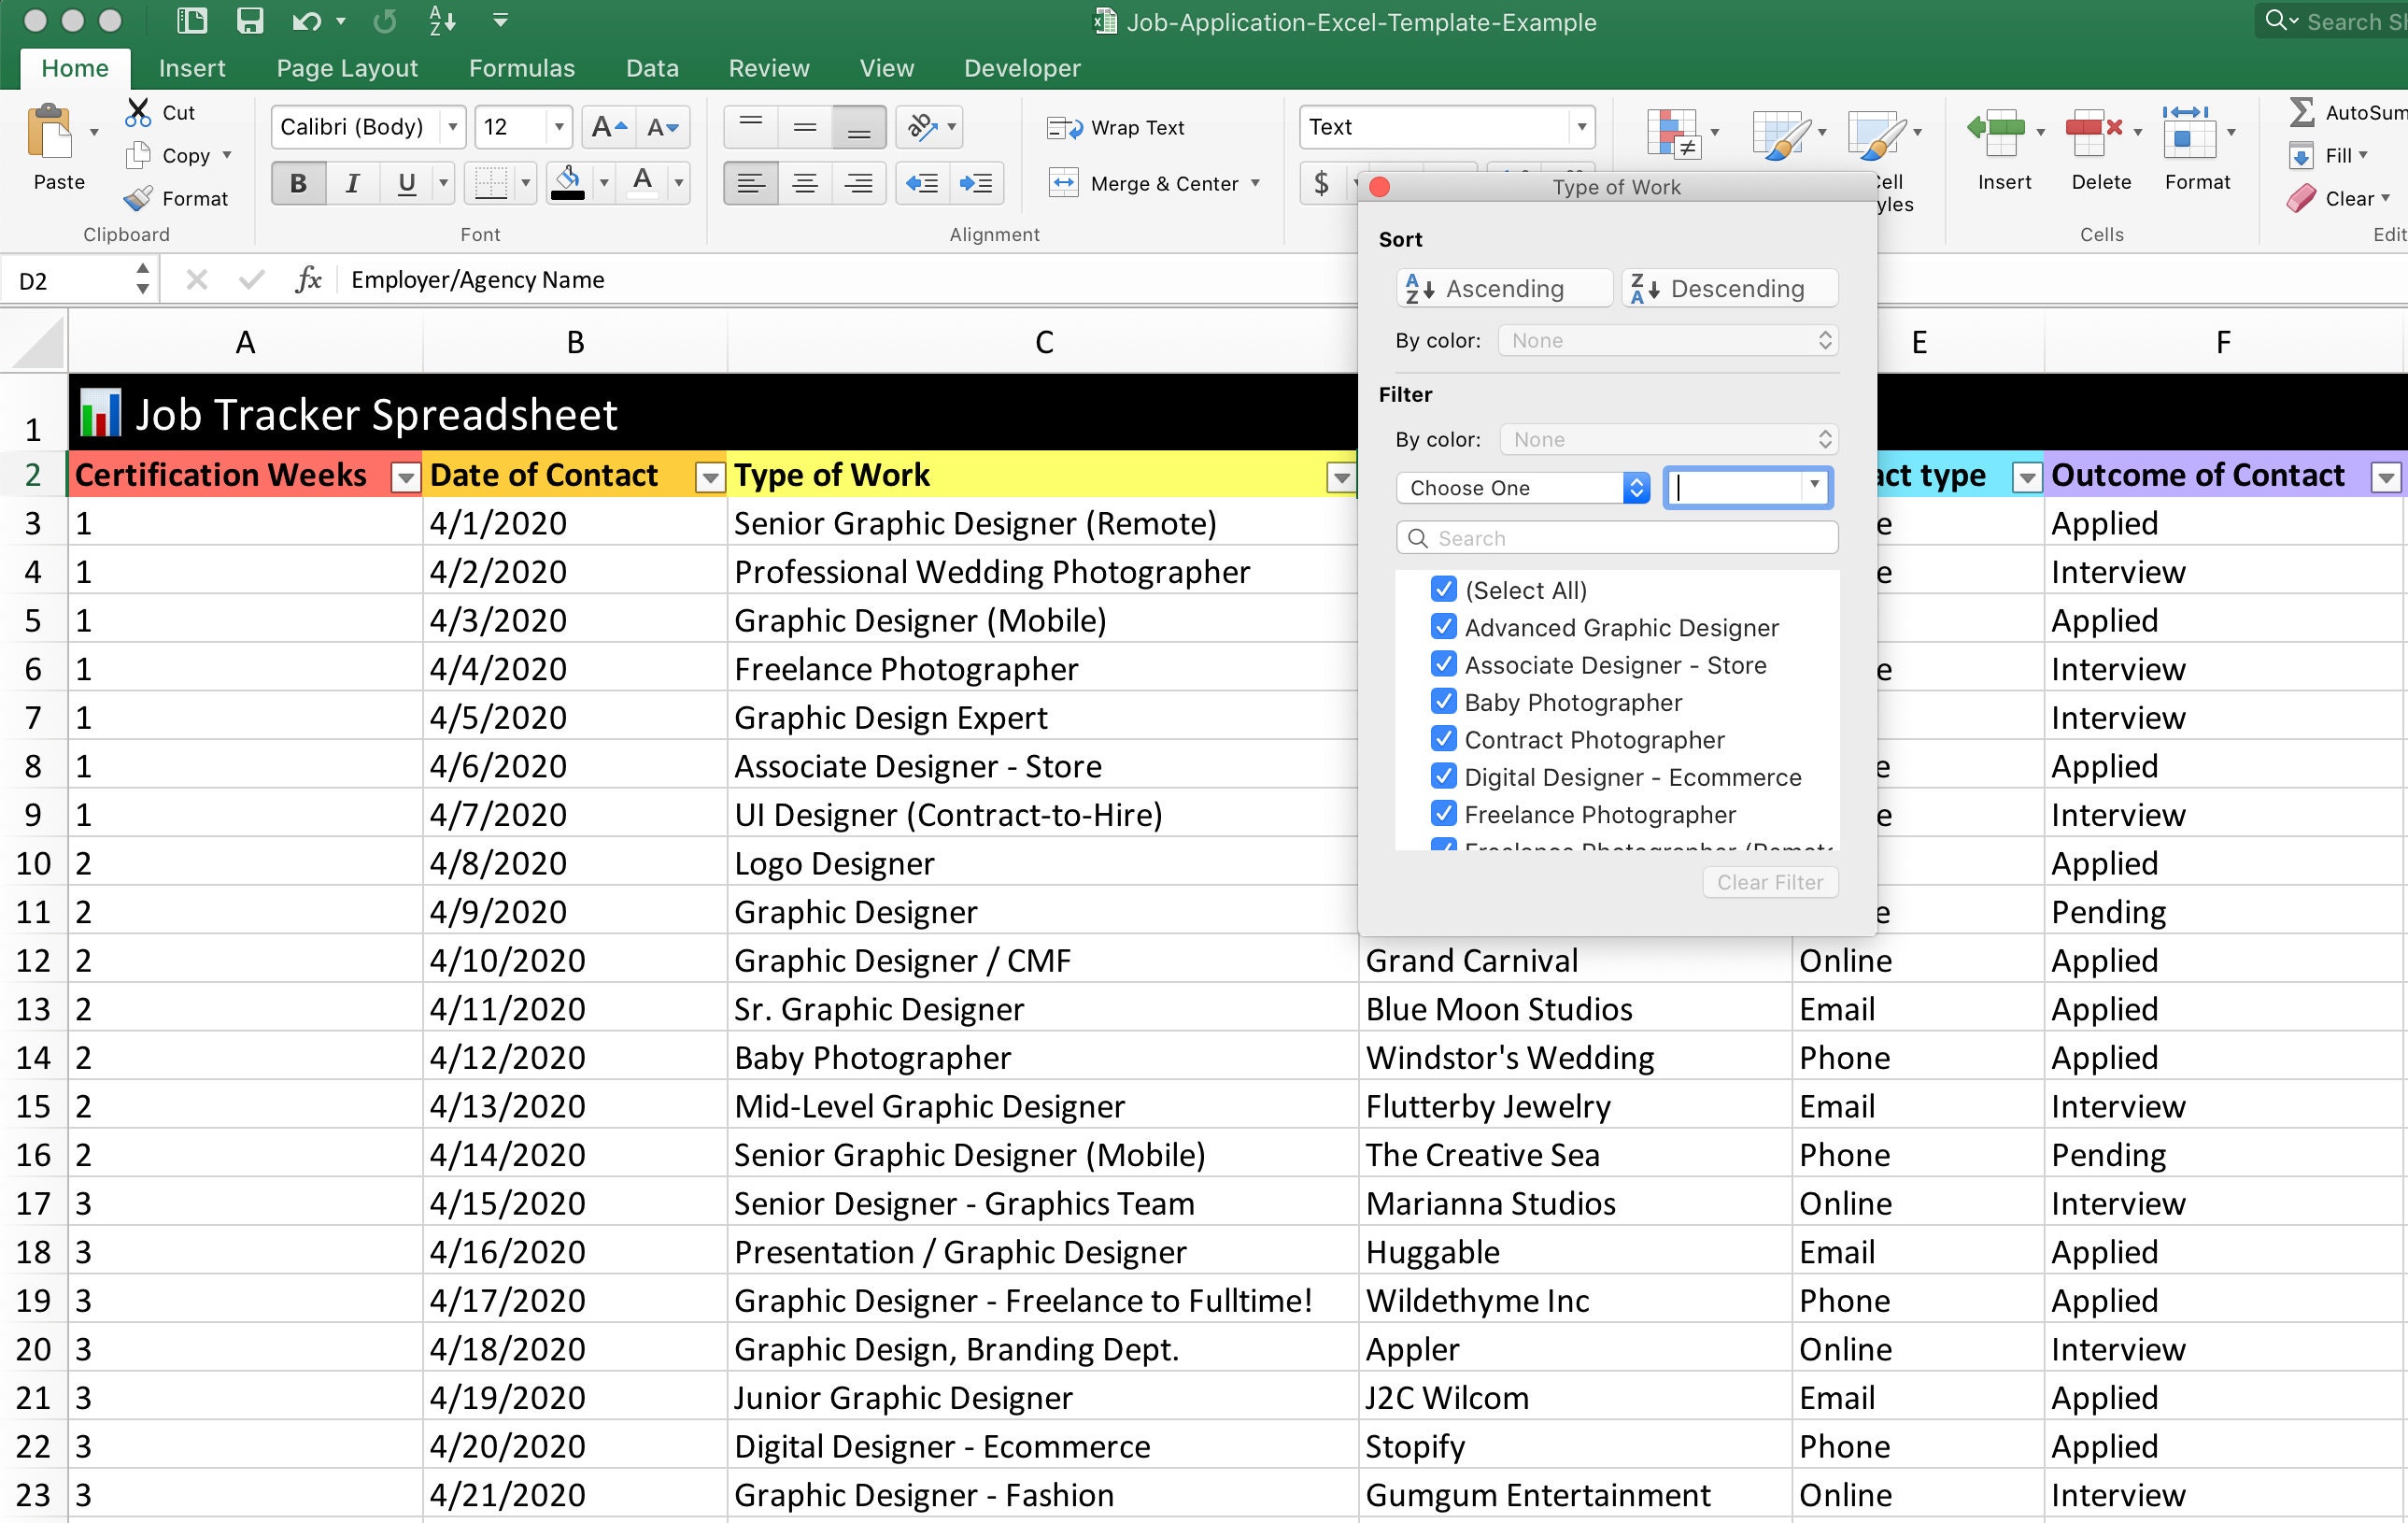Image resolution: width=2408 pixels, height=1523 pixels.
Task: Uncheck Baby Photographer in the filter
Action: [1443, 701]
